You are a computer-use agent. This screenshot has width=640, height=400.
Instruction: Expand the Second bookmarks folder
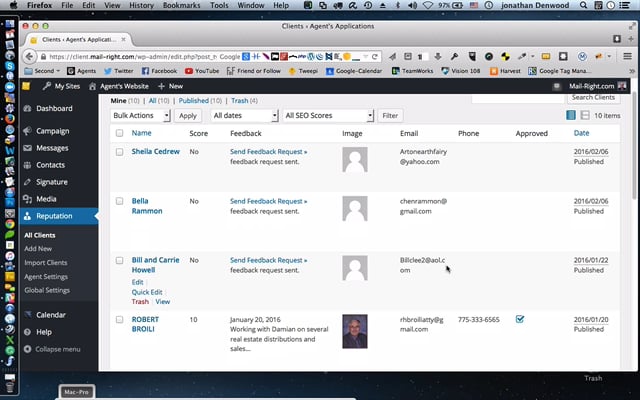coord(42,71)
